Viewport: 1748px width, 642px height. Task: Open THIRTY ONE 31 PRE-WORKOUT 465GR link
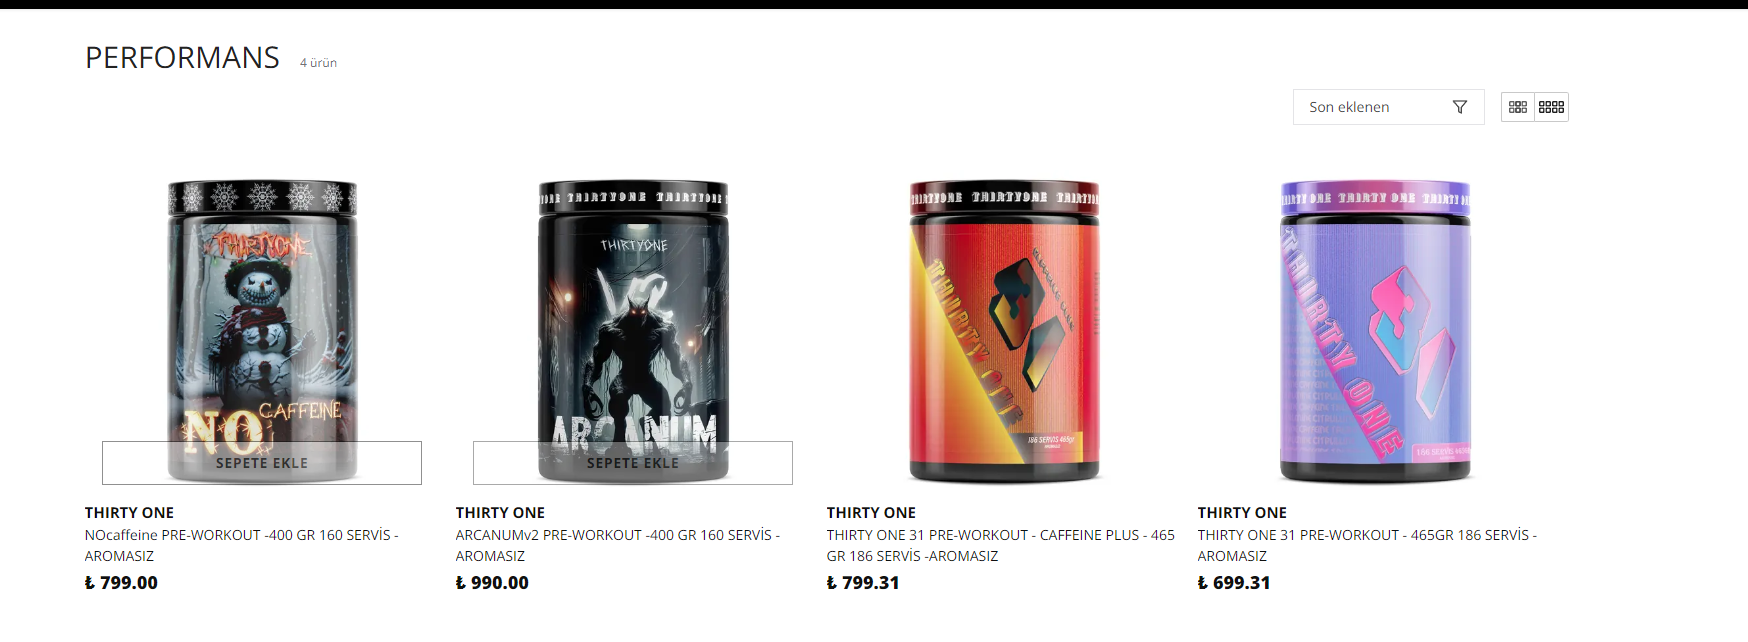(x=1367, y=546)
